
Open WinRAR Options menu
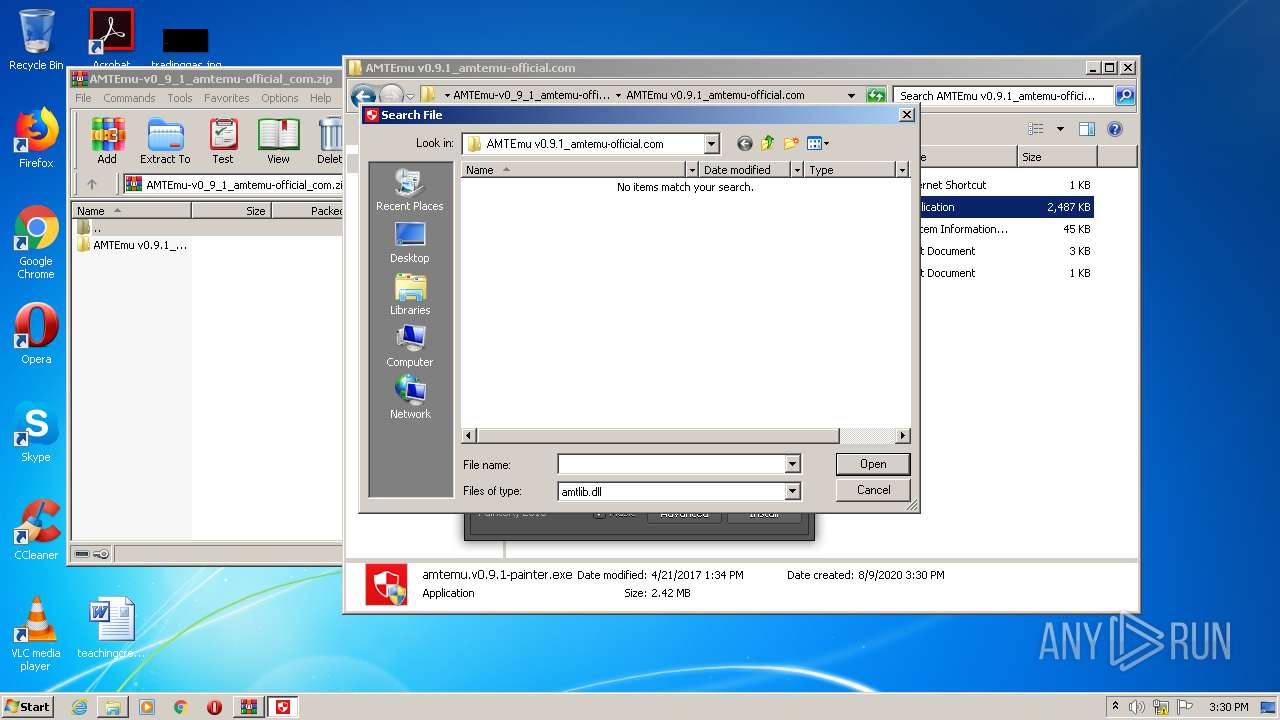click(x=280, y=98)
